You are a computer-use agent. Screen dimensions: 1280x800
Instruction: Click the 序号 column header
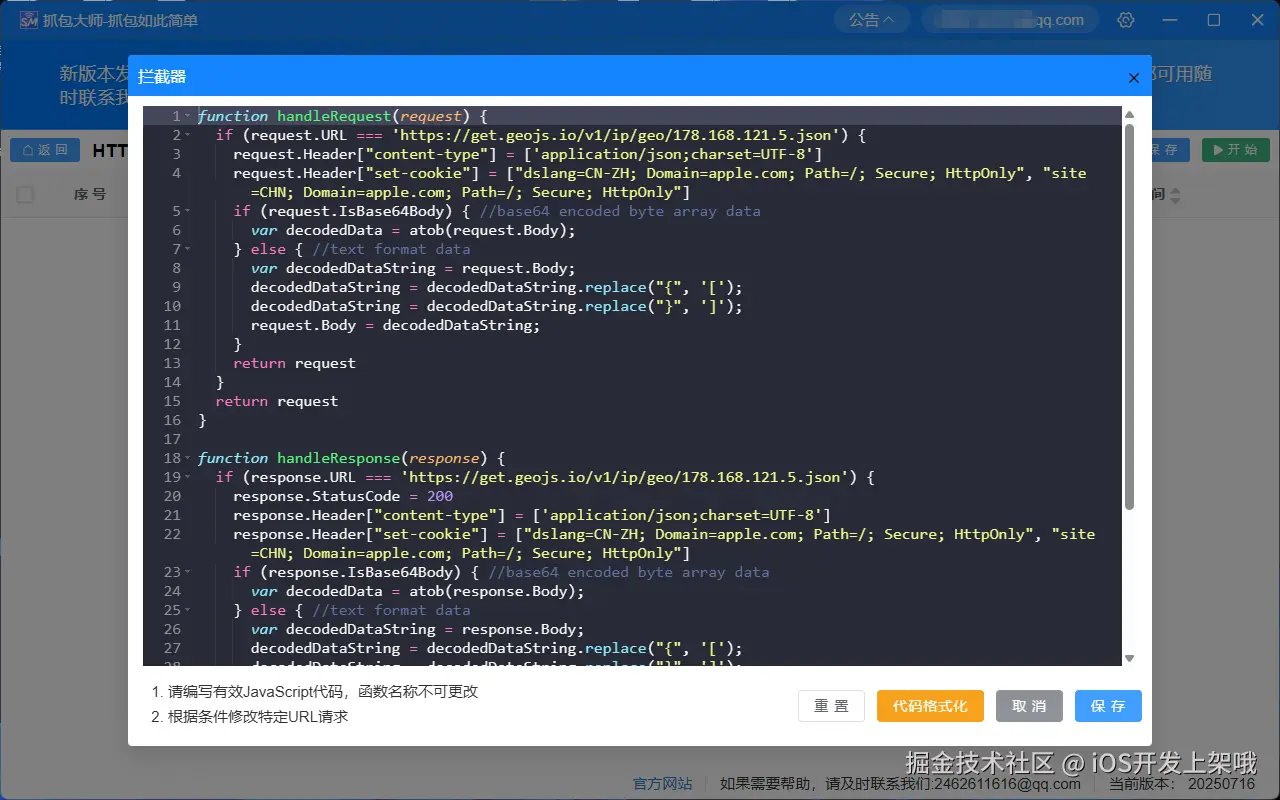click(90, 195)
